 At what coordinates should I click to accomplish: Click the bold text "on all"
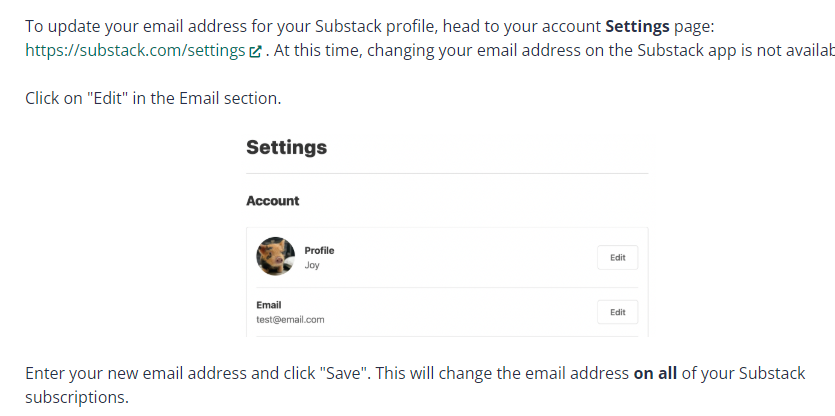(655, 374)
